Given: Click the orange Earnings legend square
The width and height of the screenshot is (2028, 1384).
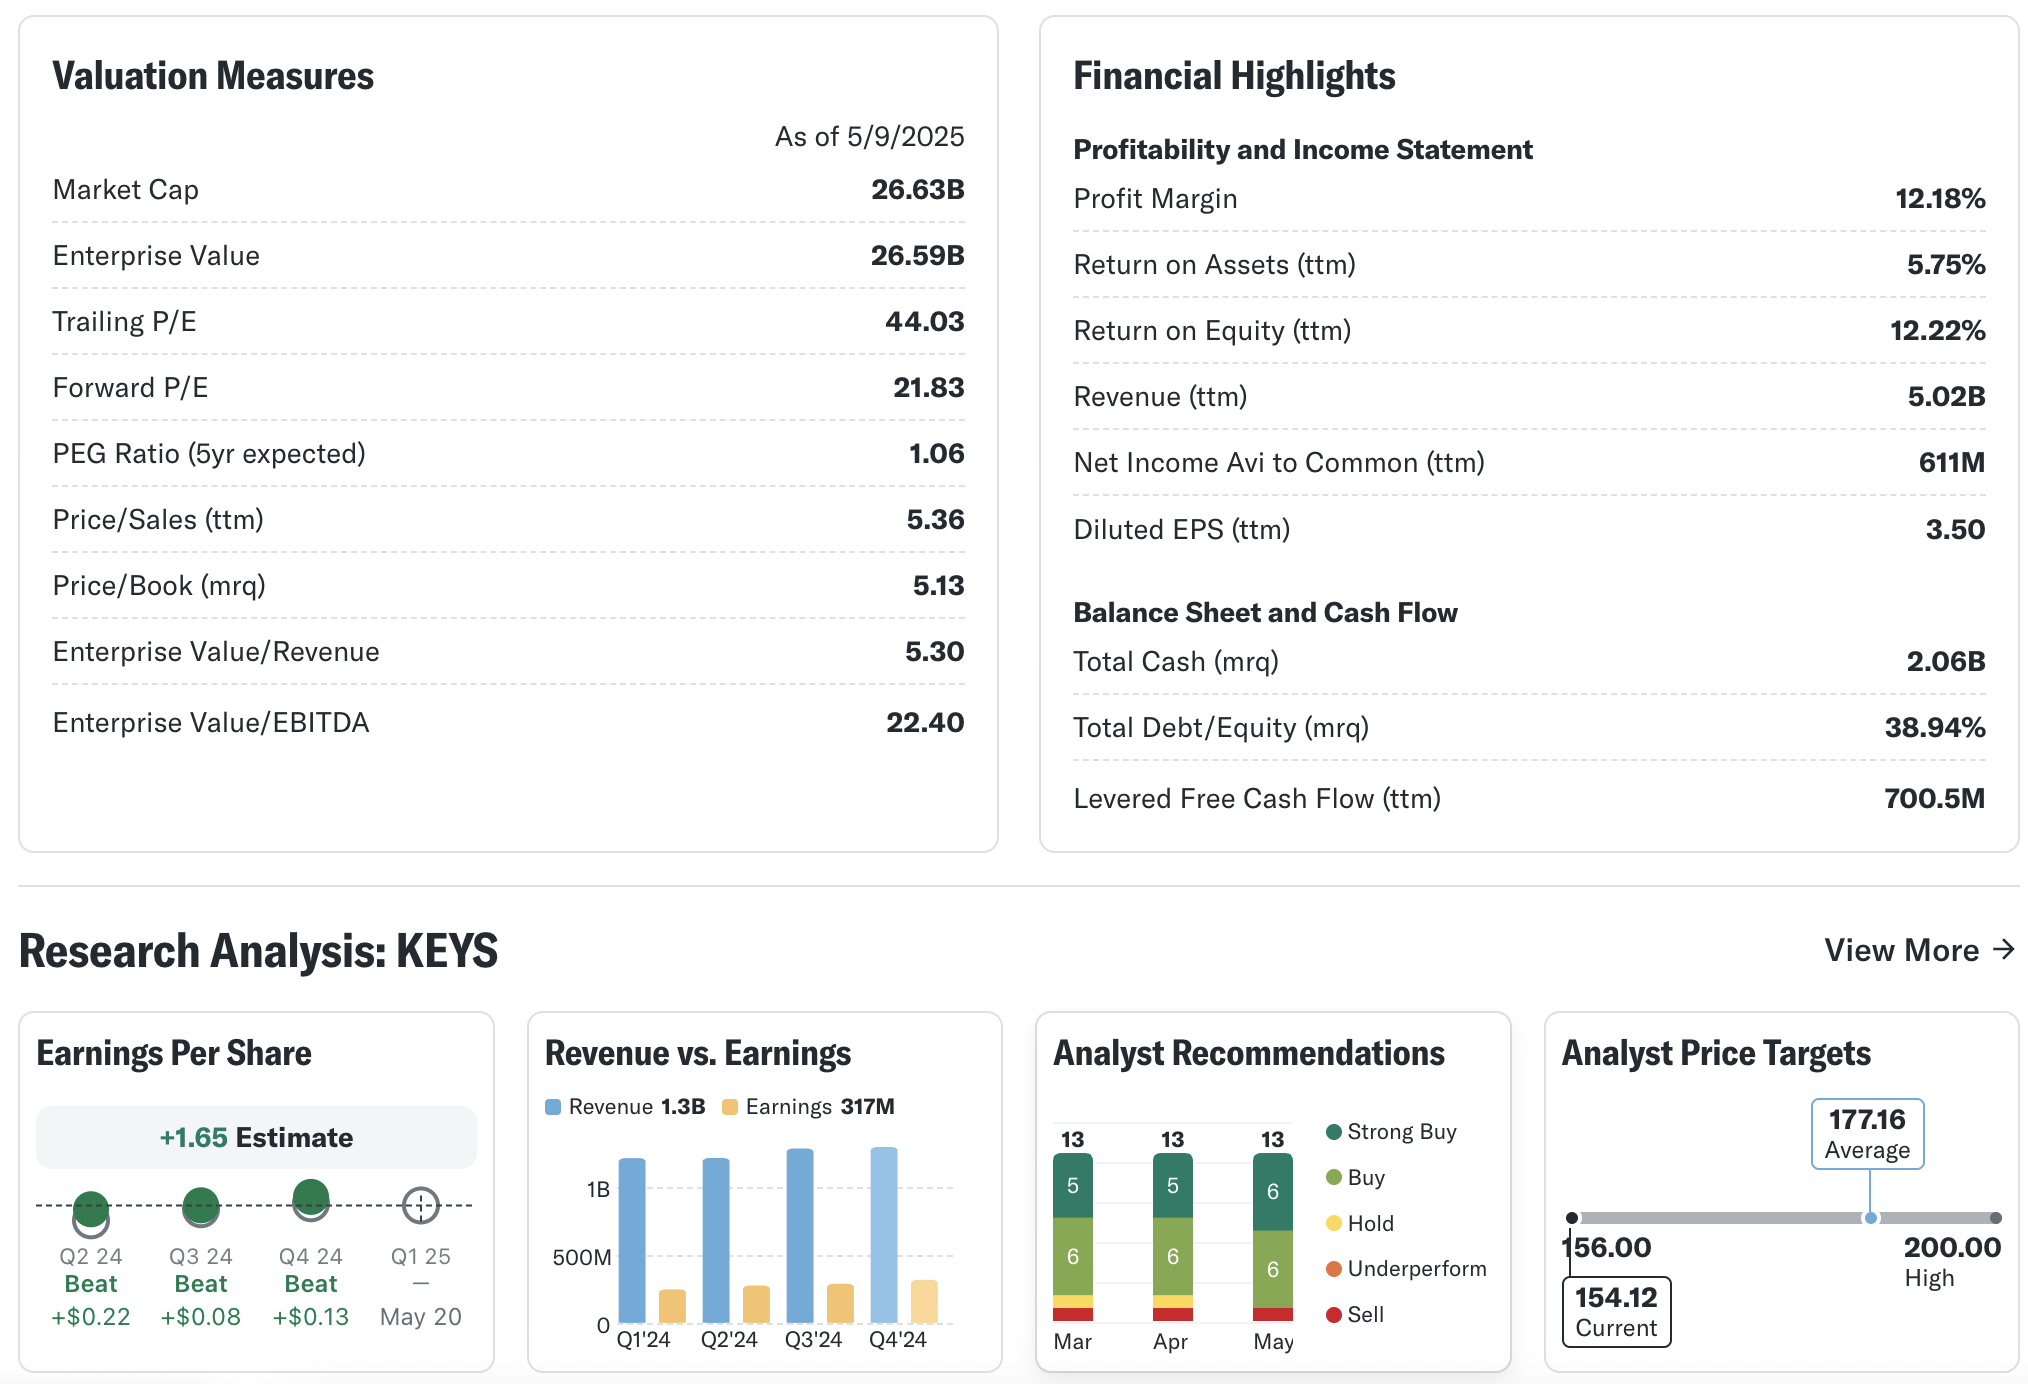Looking at the screenshot, I should (x=730, y=1107).
